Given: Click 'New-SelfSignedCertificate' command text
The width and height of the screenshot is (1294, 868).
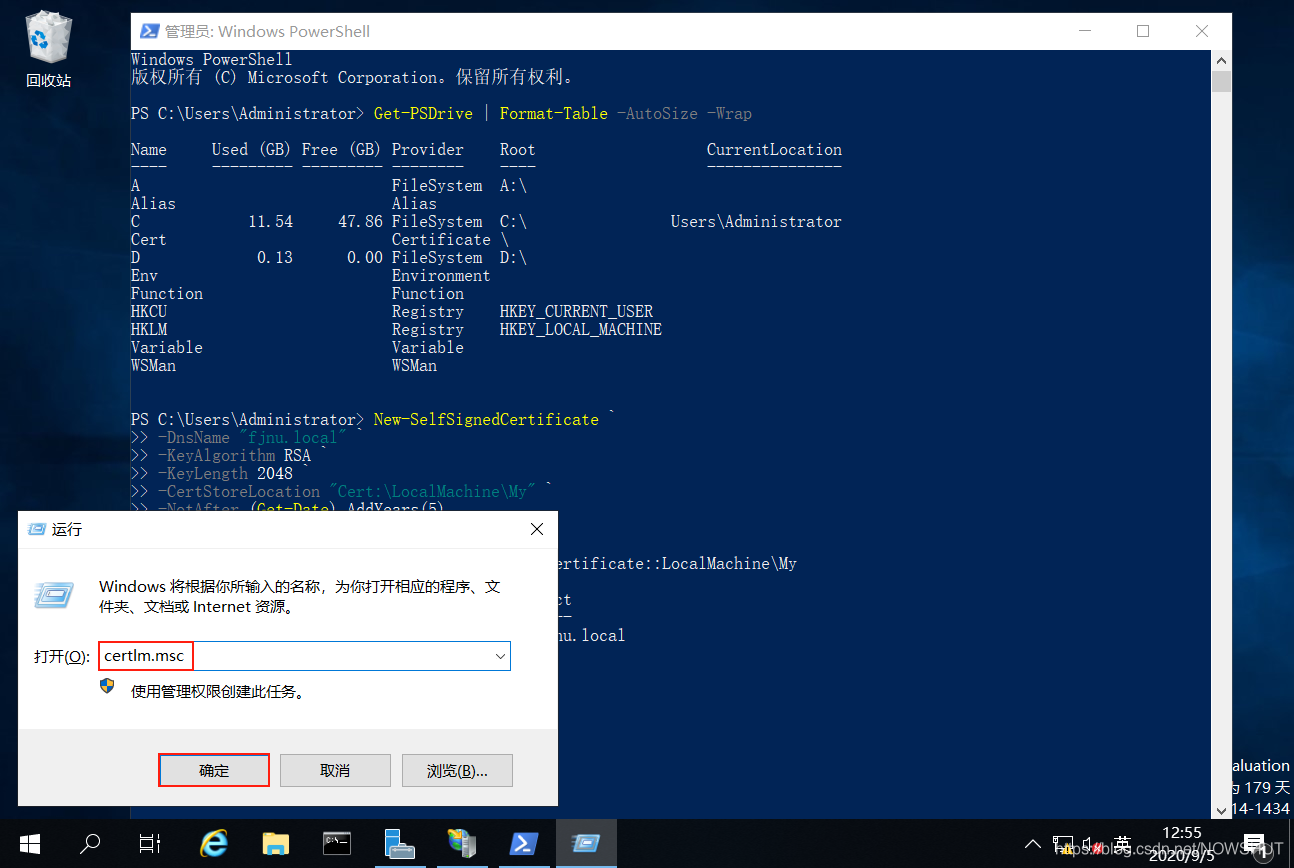Looking at the screenshot, I should click(486, 419).
